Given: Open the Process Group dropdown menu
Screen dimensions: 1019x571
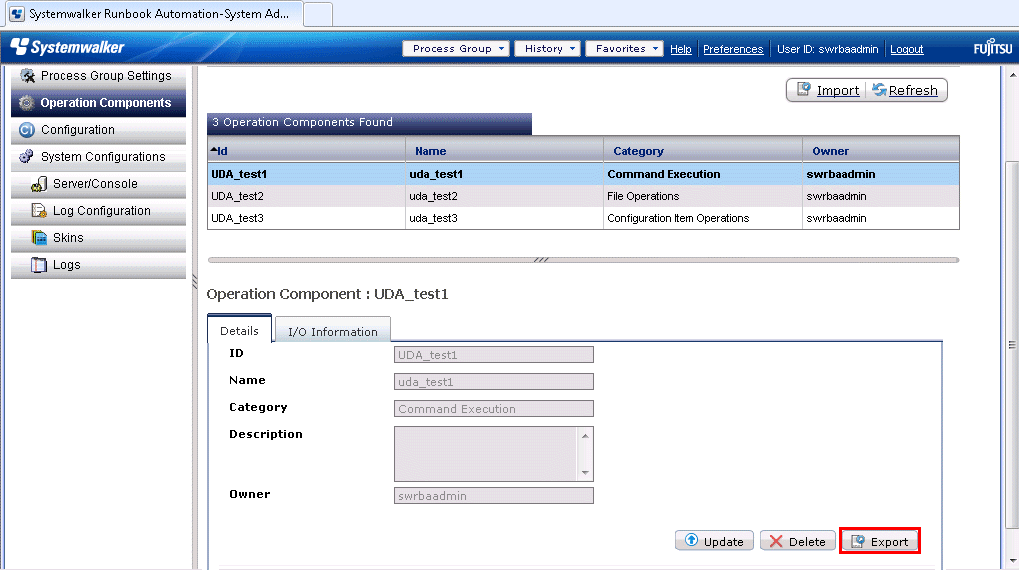Looking at the screenshot, I should (x=456, y=49).
